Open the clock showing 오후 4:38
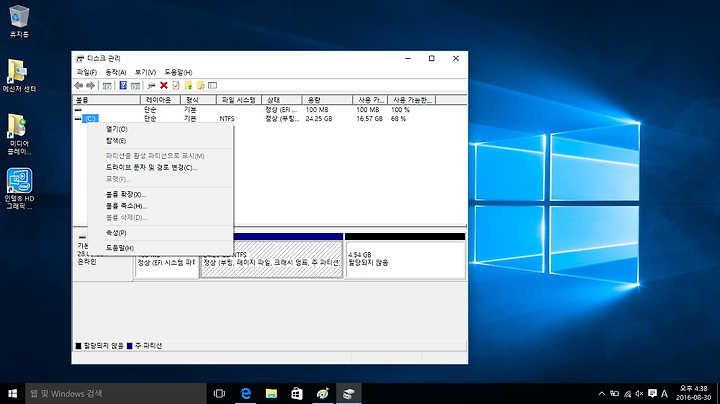Screen dimensions: 720x404 click(693, 393)
